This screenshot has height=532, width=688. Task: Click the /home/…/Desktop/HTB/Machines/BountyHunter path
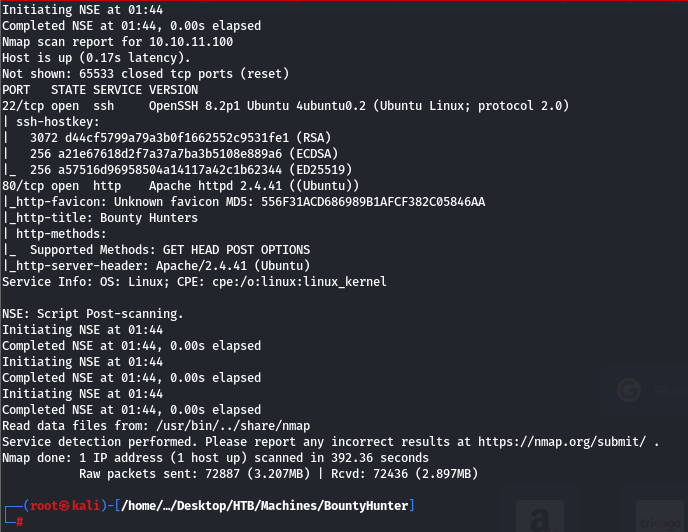(265, 506)
